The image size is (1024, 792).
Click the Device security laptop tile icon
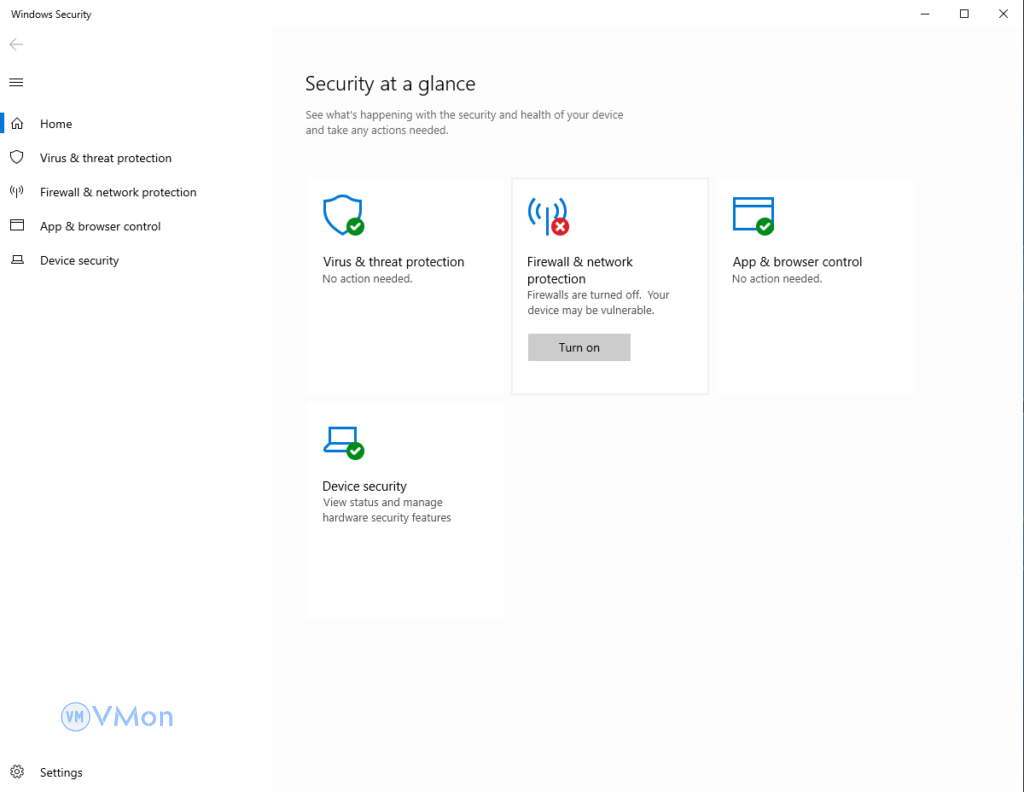pyautogui.click(x=343, y=440)
